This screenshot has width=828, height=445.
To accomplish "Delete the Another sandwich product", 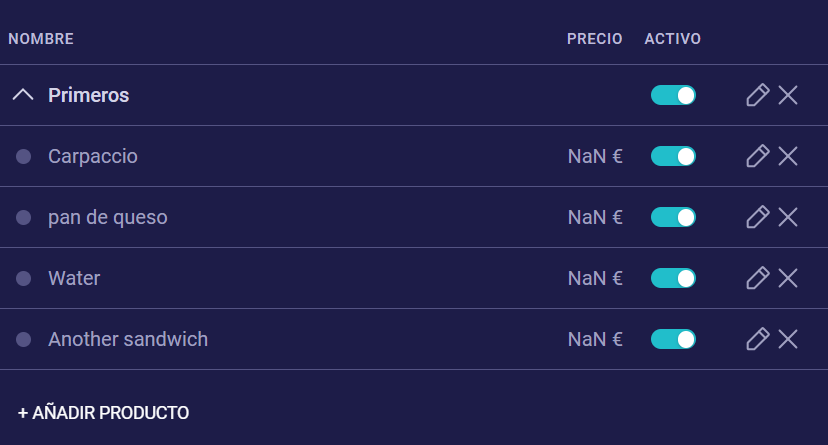I will [788, 339].
